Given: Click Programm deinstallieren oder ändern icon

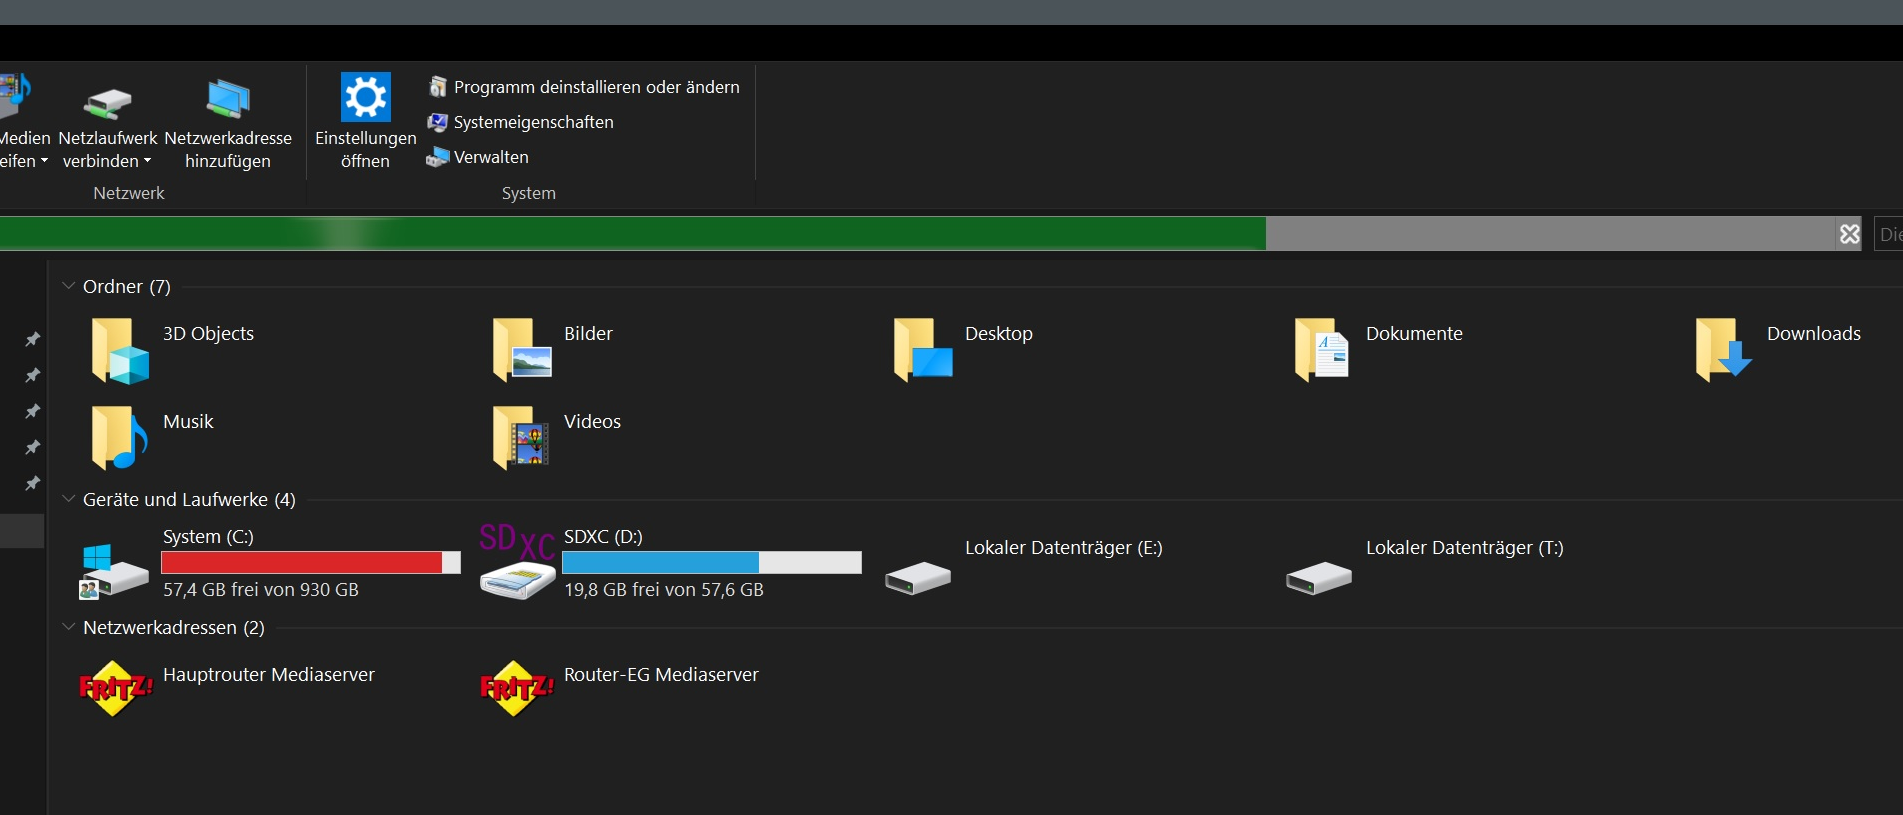Looking at the screenshot, I should tap(438, 86).
